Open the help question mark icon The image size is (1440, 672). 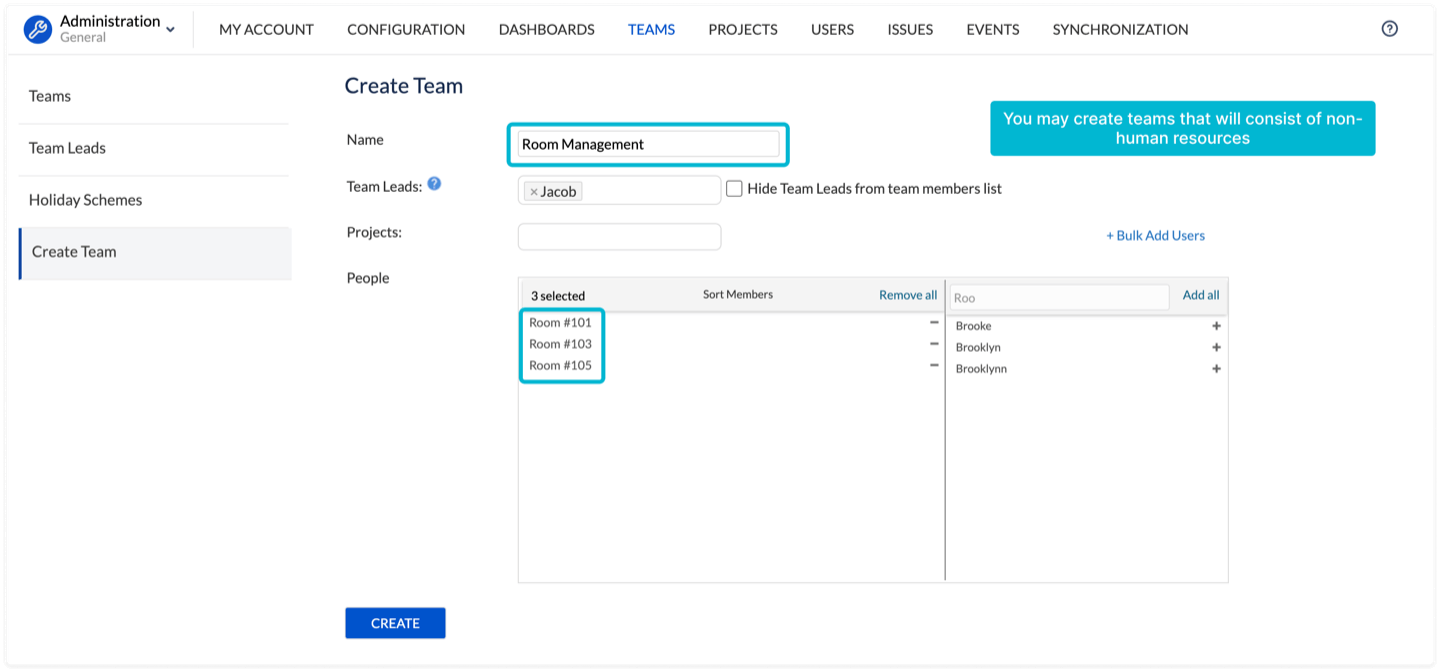coord(1389,29)
